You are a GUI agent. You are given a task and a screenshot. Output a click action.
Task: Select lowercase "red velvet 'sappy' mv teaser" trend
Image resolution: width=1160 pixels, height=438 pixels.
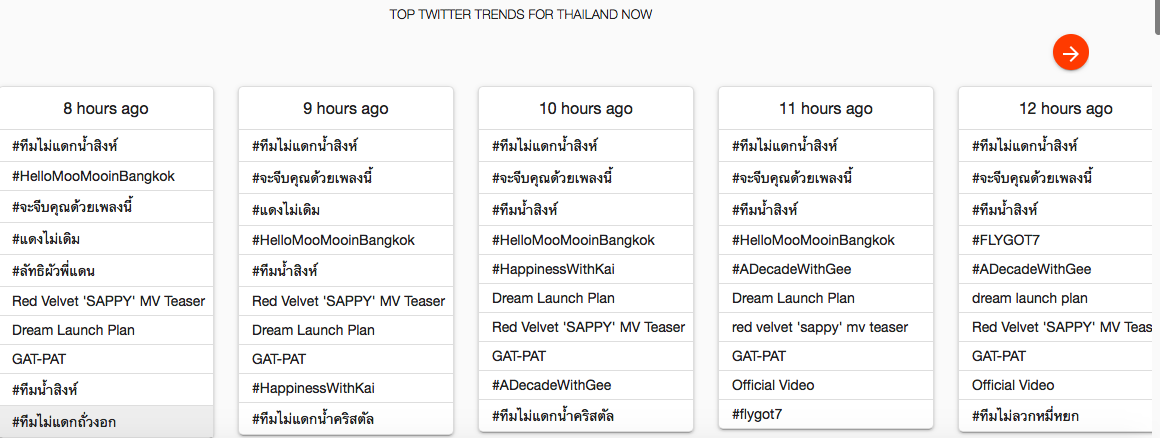coord(820,327)
